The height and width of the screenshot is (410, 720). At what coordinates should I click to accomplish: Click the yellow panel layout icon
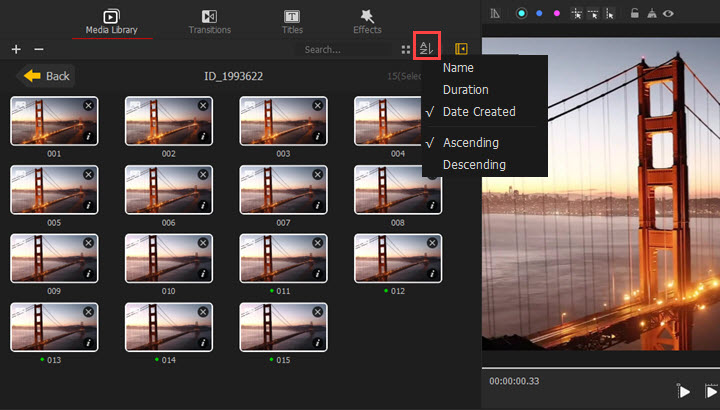(461, 49)
